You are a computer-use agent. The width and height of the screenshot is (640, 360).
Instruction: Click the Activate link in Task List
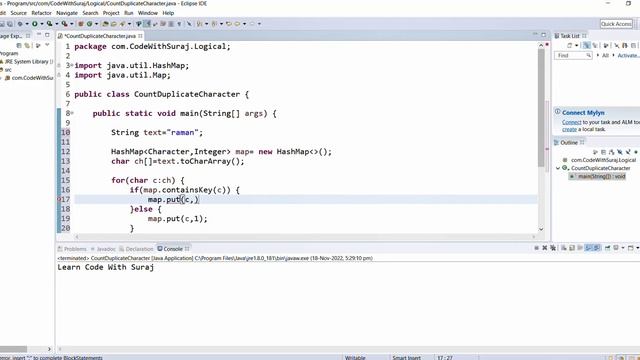pos(628,55)
